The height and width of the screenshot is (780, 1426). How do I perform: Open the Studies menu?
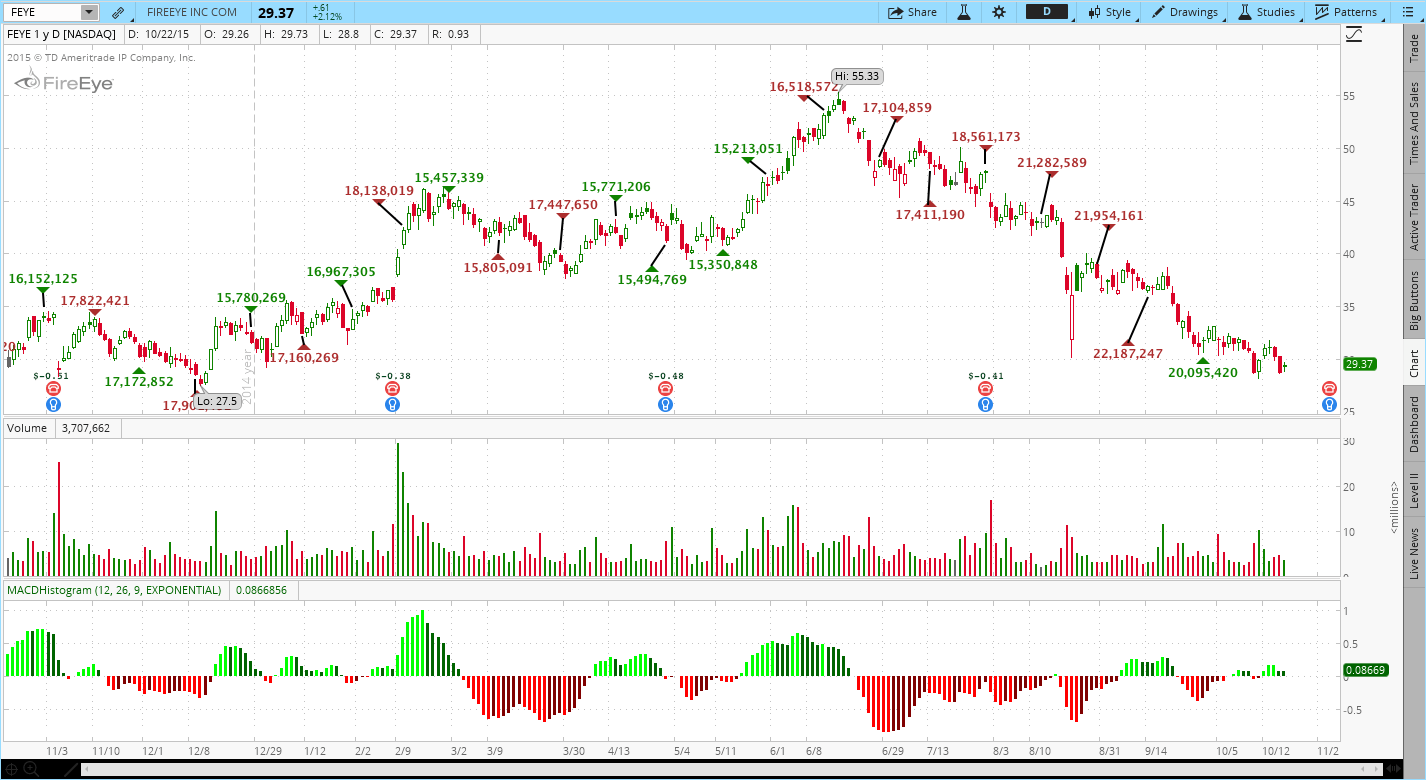pyautogui.click(x=1266, y=12)
